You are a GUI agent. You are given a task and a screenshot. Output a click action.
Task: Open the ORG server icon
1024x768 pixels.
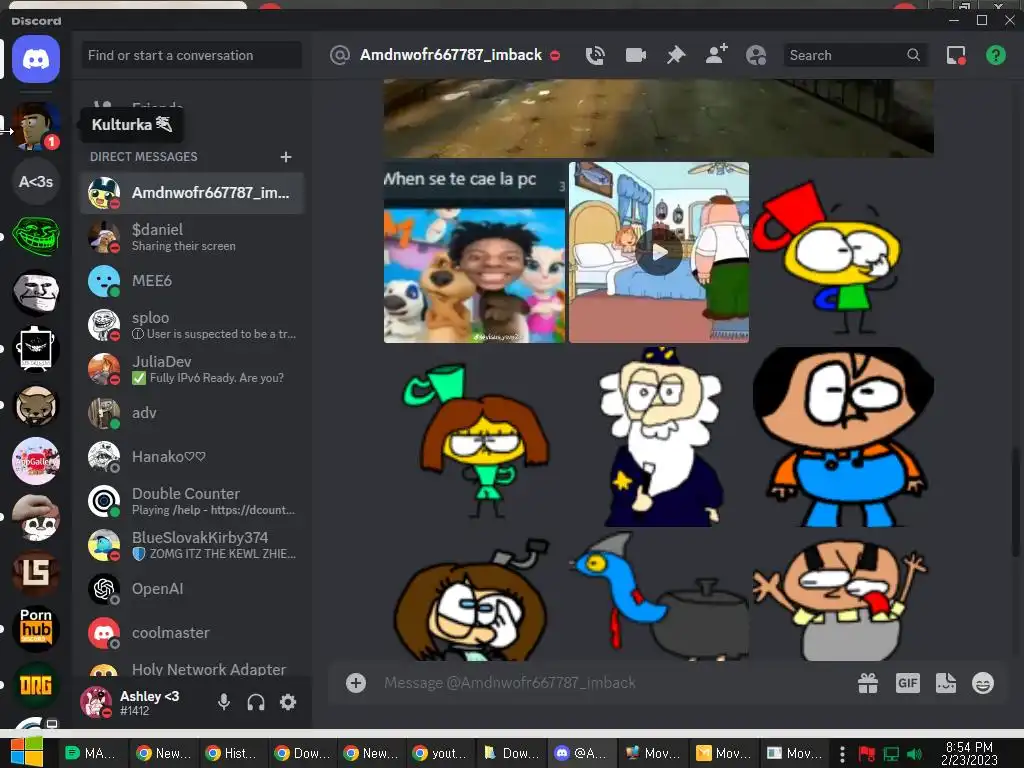click(36, 685)
